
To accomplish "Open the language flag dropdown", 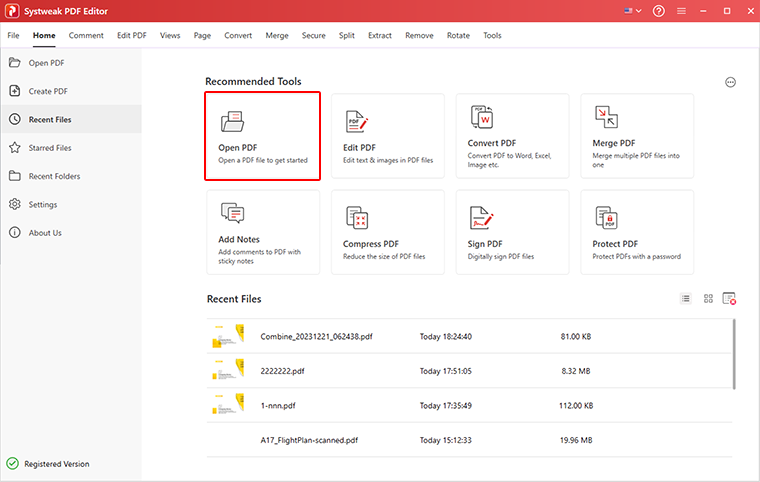I will coord(632,11).
